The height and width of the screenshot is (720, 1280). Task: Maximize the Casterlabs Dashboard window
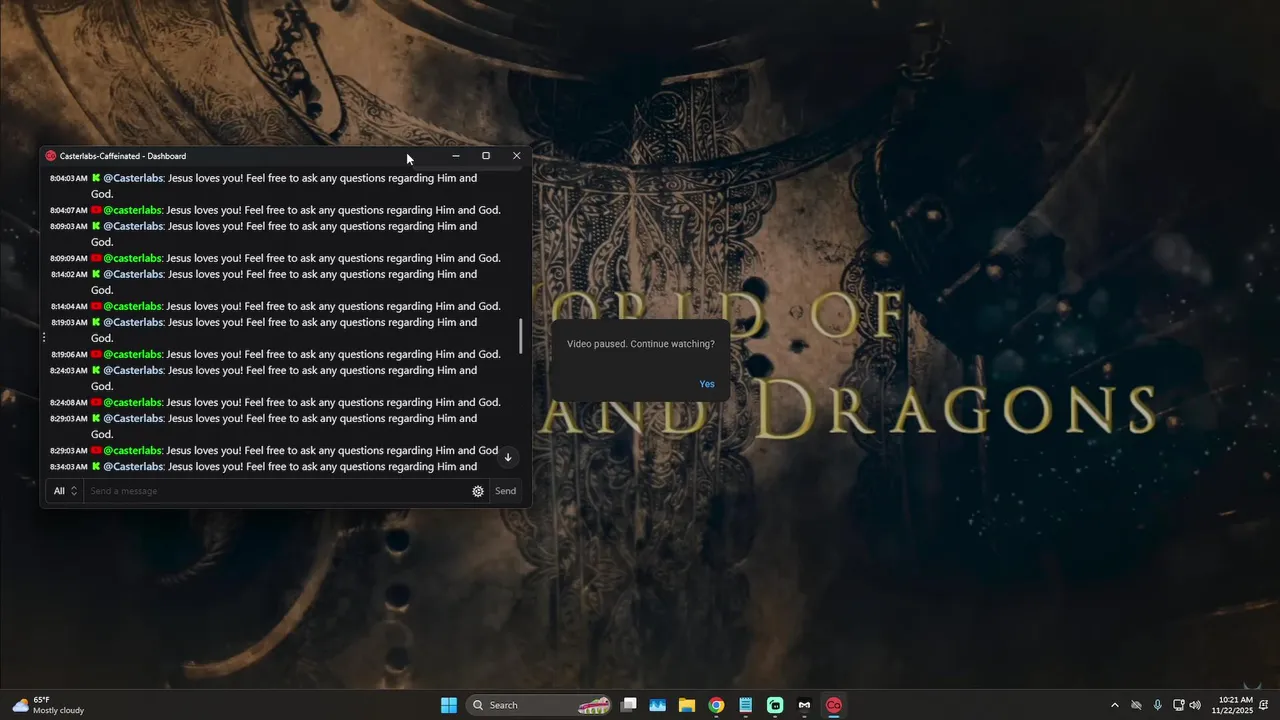pos(486,156)
